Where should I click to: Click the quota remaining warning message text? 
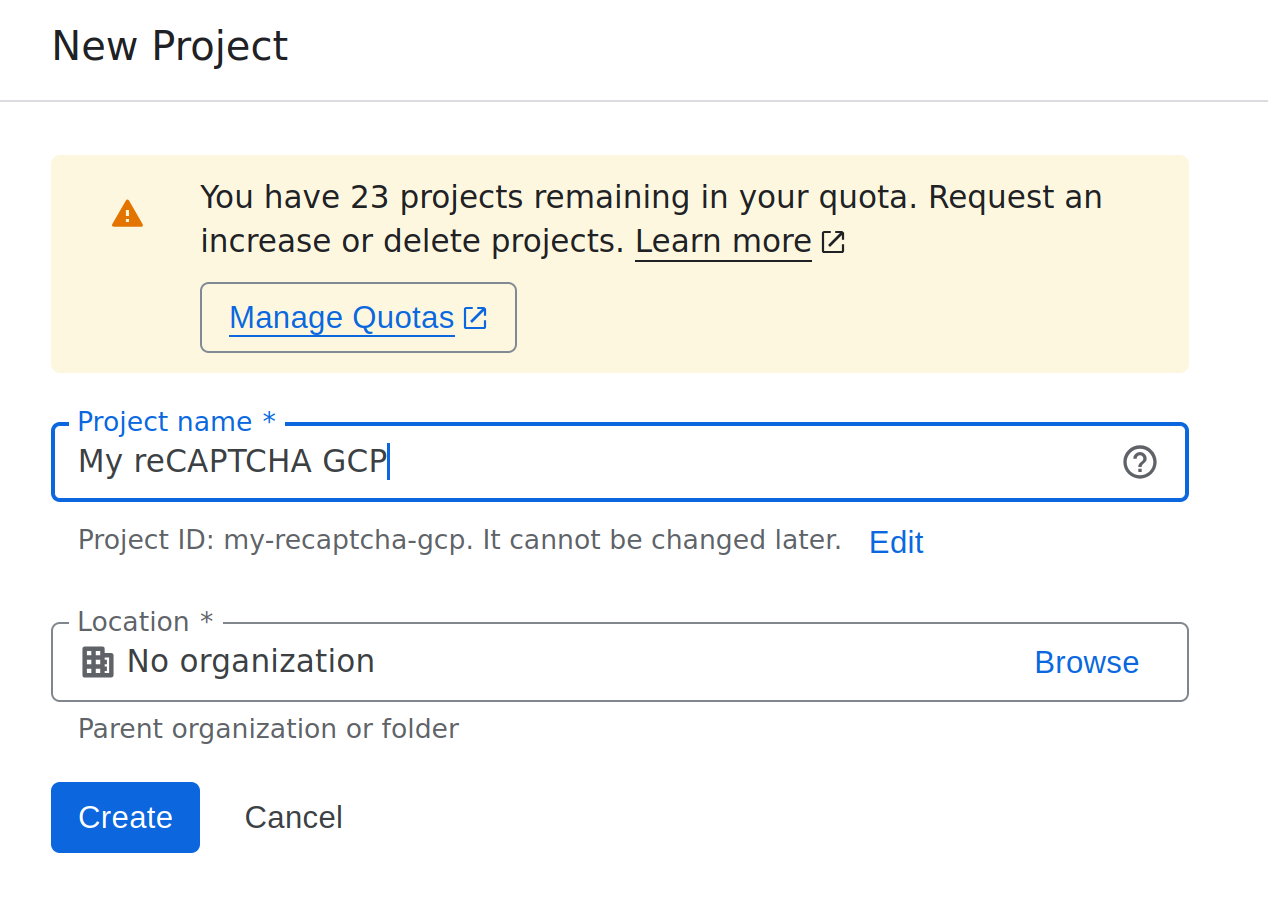[650, 198]
